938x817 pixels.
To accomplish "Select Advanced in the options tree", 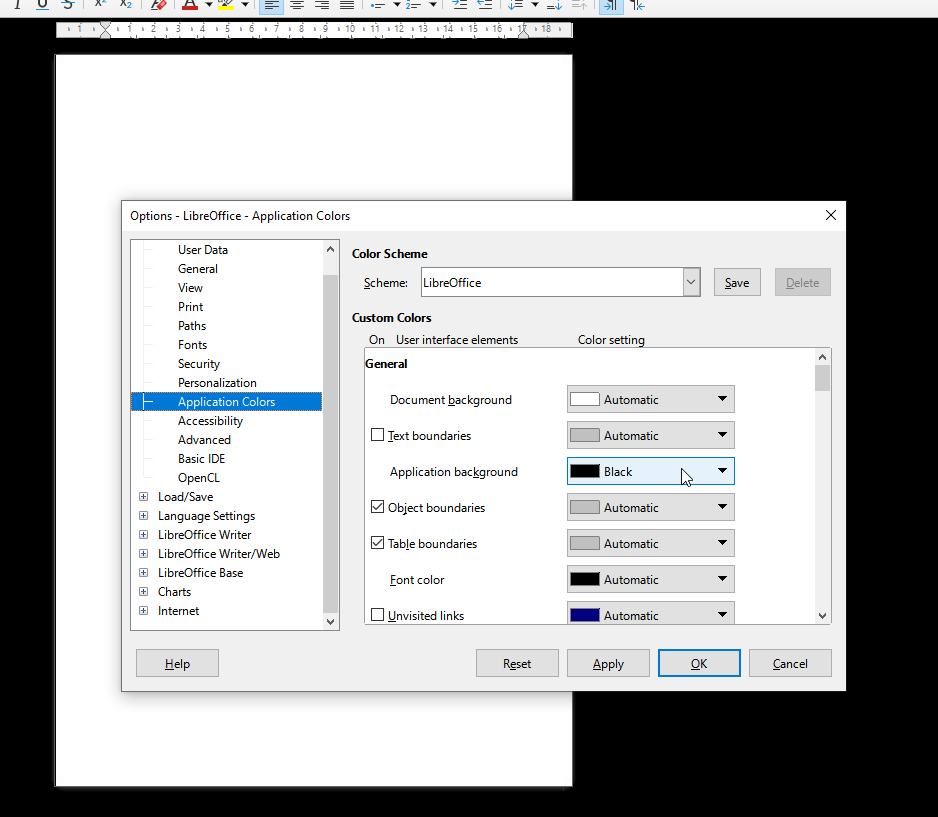I will click(204, 440).
